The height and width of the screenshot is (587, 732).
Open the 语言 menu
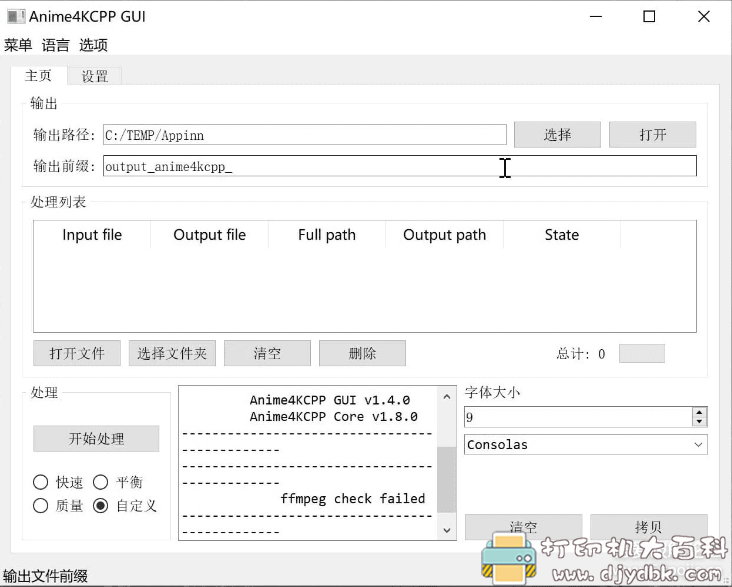(56, 45)
